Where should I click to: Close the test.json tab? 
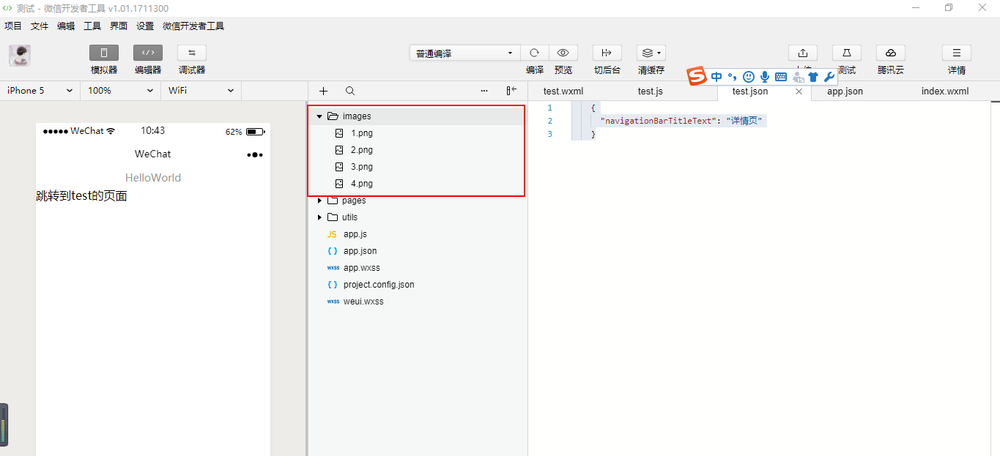(798, 91)
